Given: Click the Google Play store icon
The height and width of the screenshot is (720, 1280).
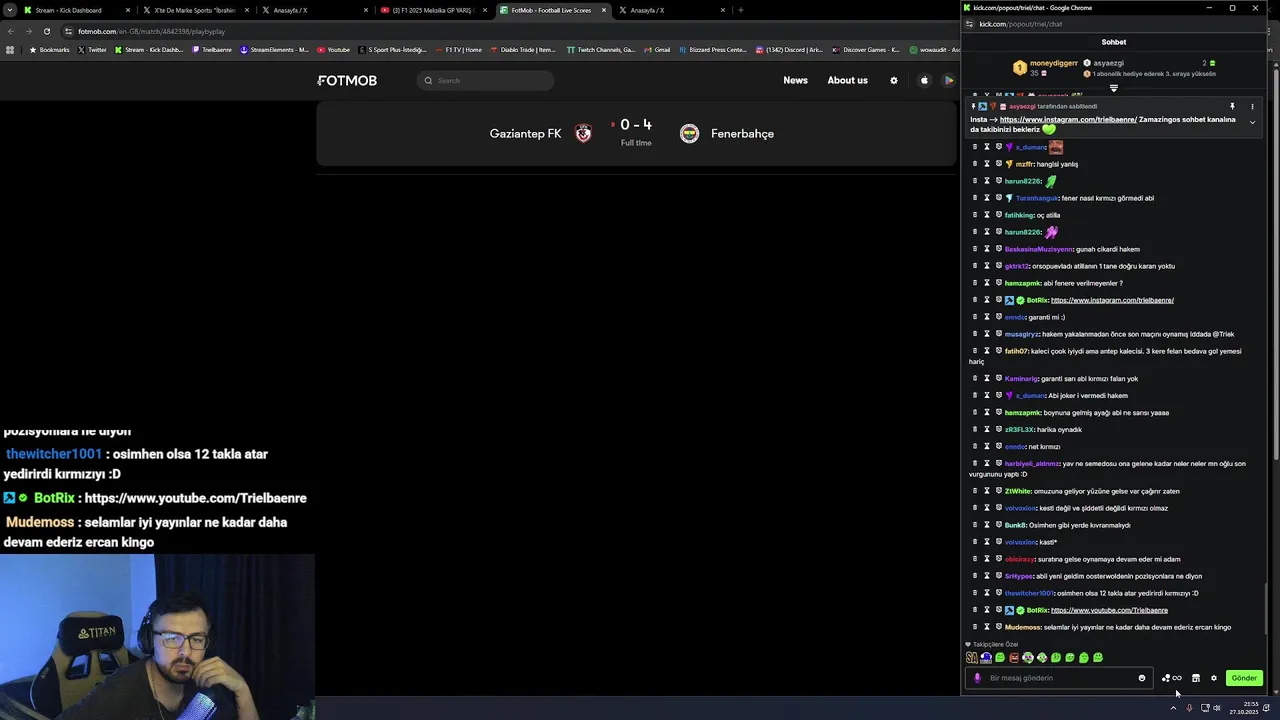Looking at the screenshot, I should (x=949, y=81).
